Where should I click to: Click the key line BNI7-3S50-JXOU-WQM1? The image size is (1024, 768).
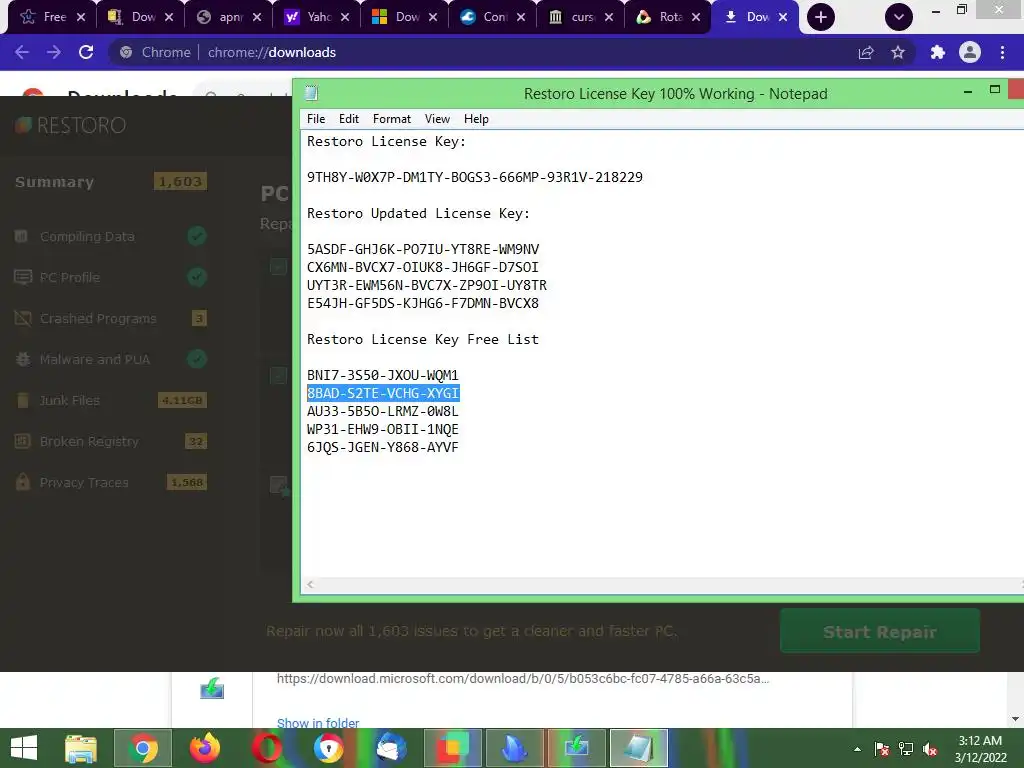coord(383,376)
